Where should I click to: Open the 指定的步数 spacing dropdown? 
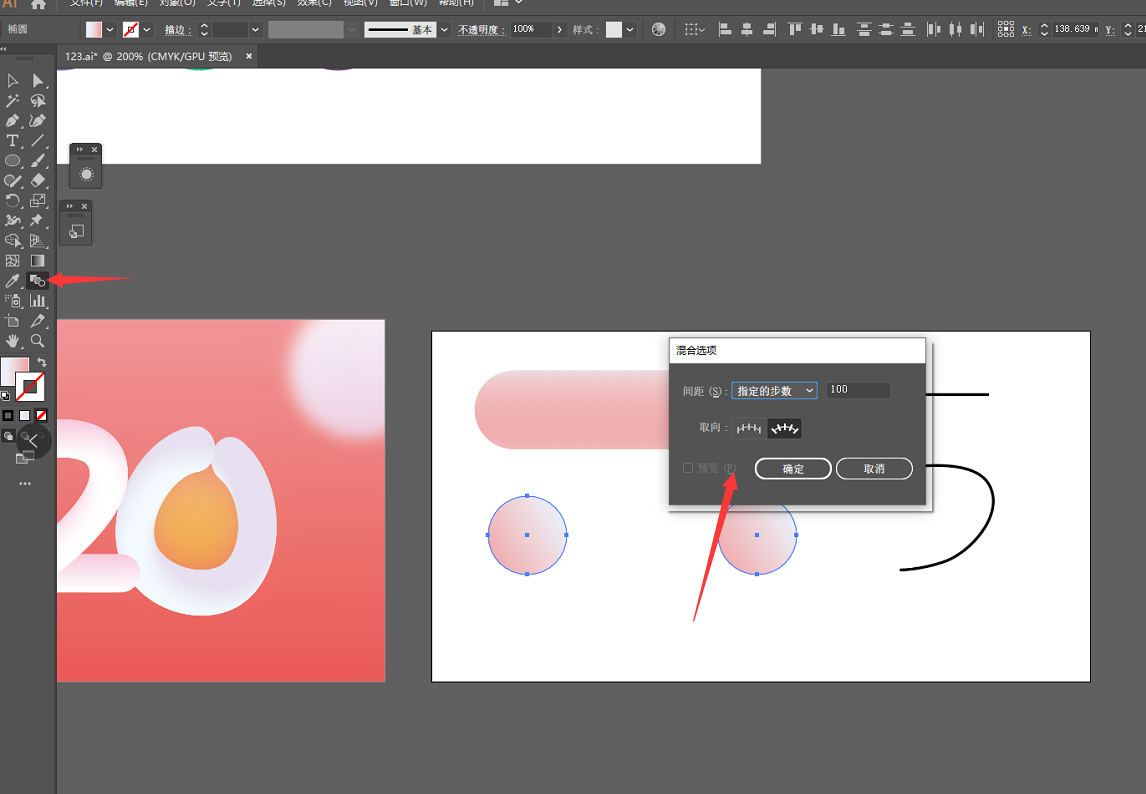point(774,391)
